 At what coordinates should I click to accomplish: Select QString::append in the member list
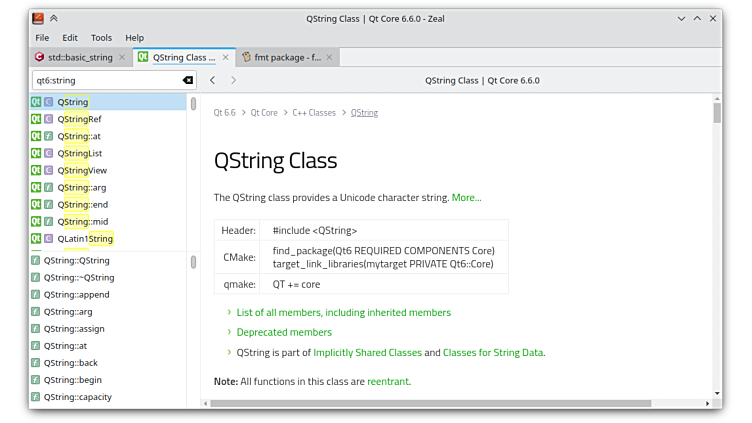tap(77, 295)
